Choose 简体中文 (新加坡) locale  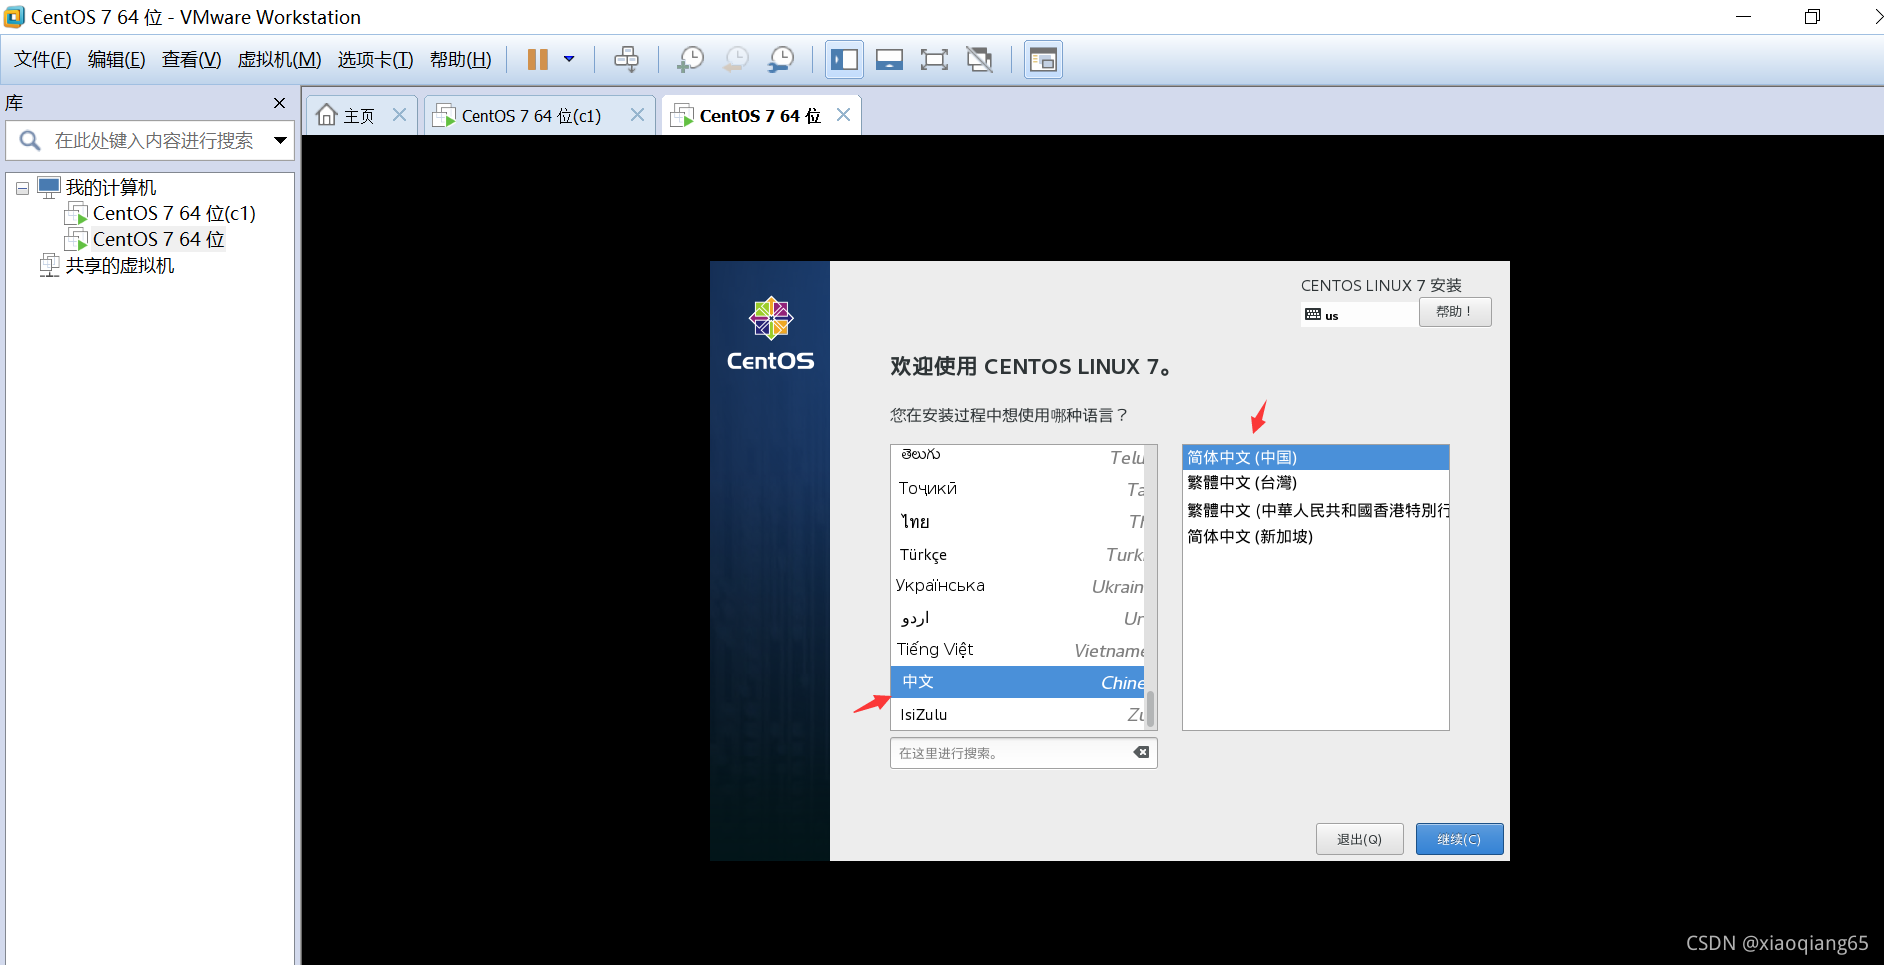coord(1315,537)
